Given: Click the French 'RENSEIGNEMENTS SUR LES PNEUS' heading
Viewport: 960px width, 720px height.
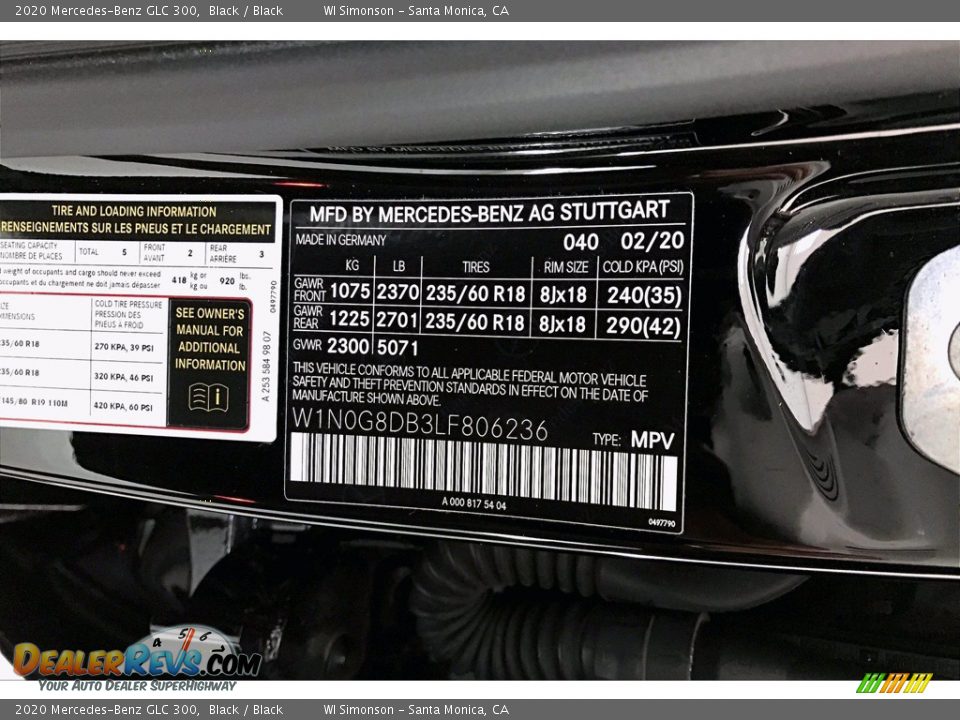Looking at the screenshot, I should click(135, 228).
